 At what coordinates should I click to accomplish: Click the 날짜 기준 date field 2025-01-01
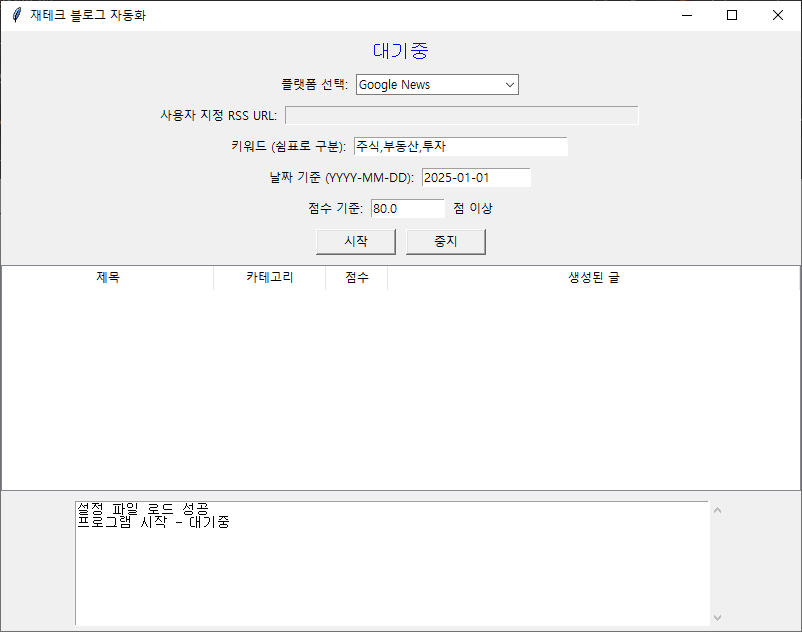[x=476, y=177]
